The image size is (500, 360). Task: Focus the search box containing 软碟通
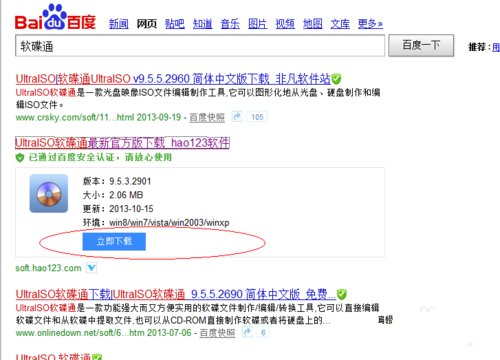click(x=200, y=46)
